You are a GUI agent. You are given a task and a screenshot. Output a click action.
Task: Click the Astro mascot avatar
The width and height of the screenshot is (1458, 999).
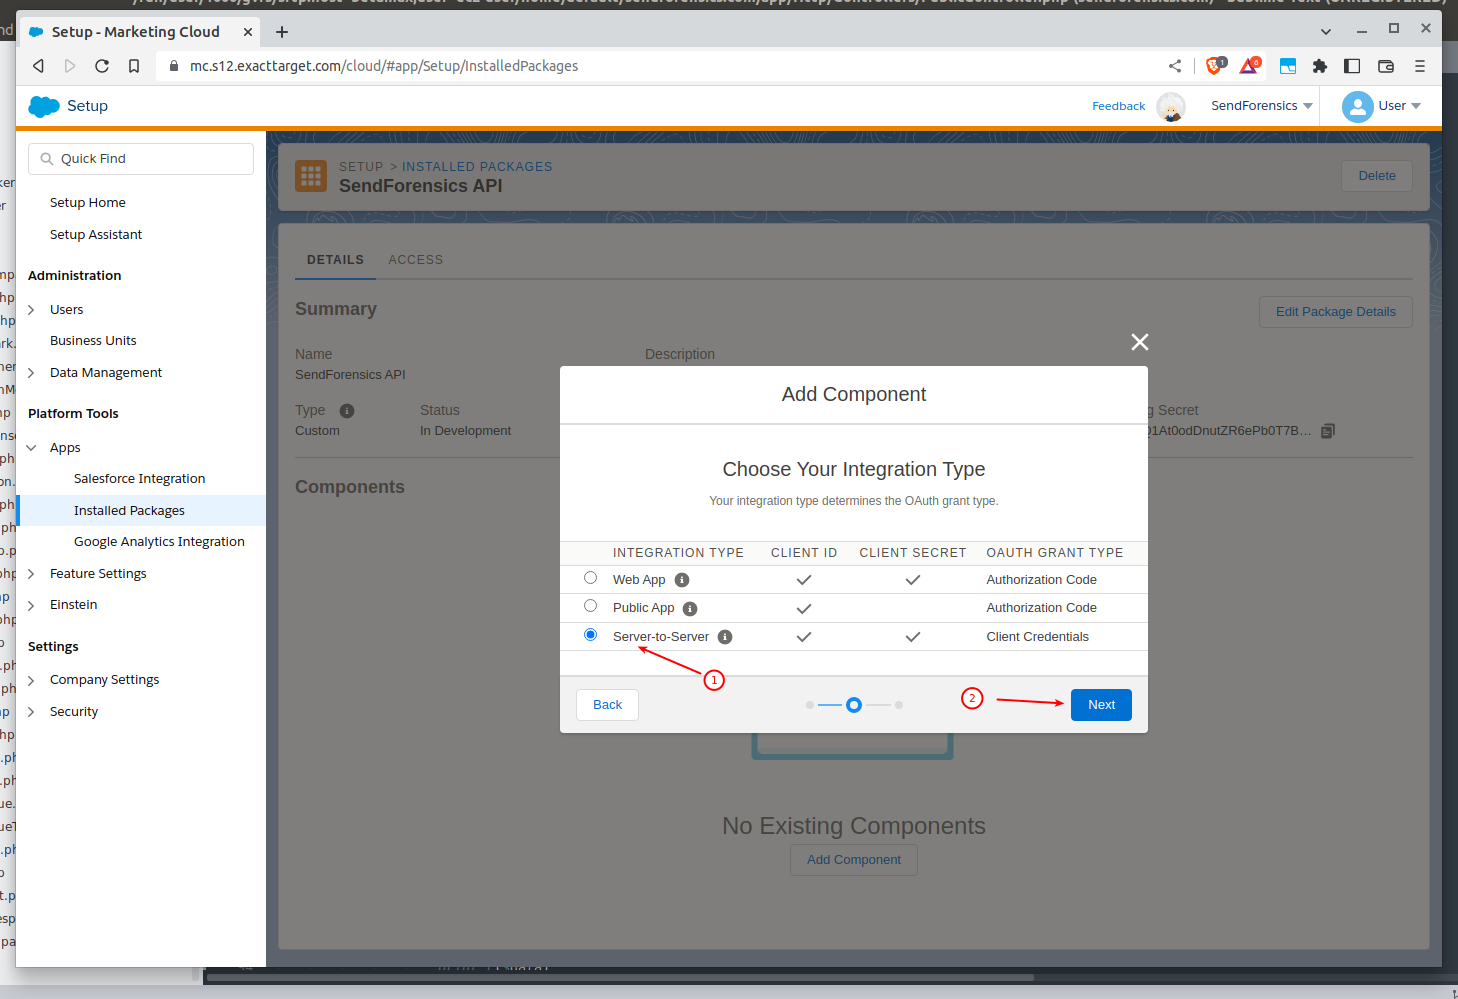[1171, 106]
